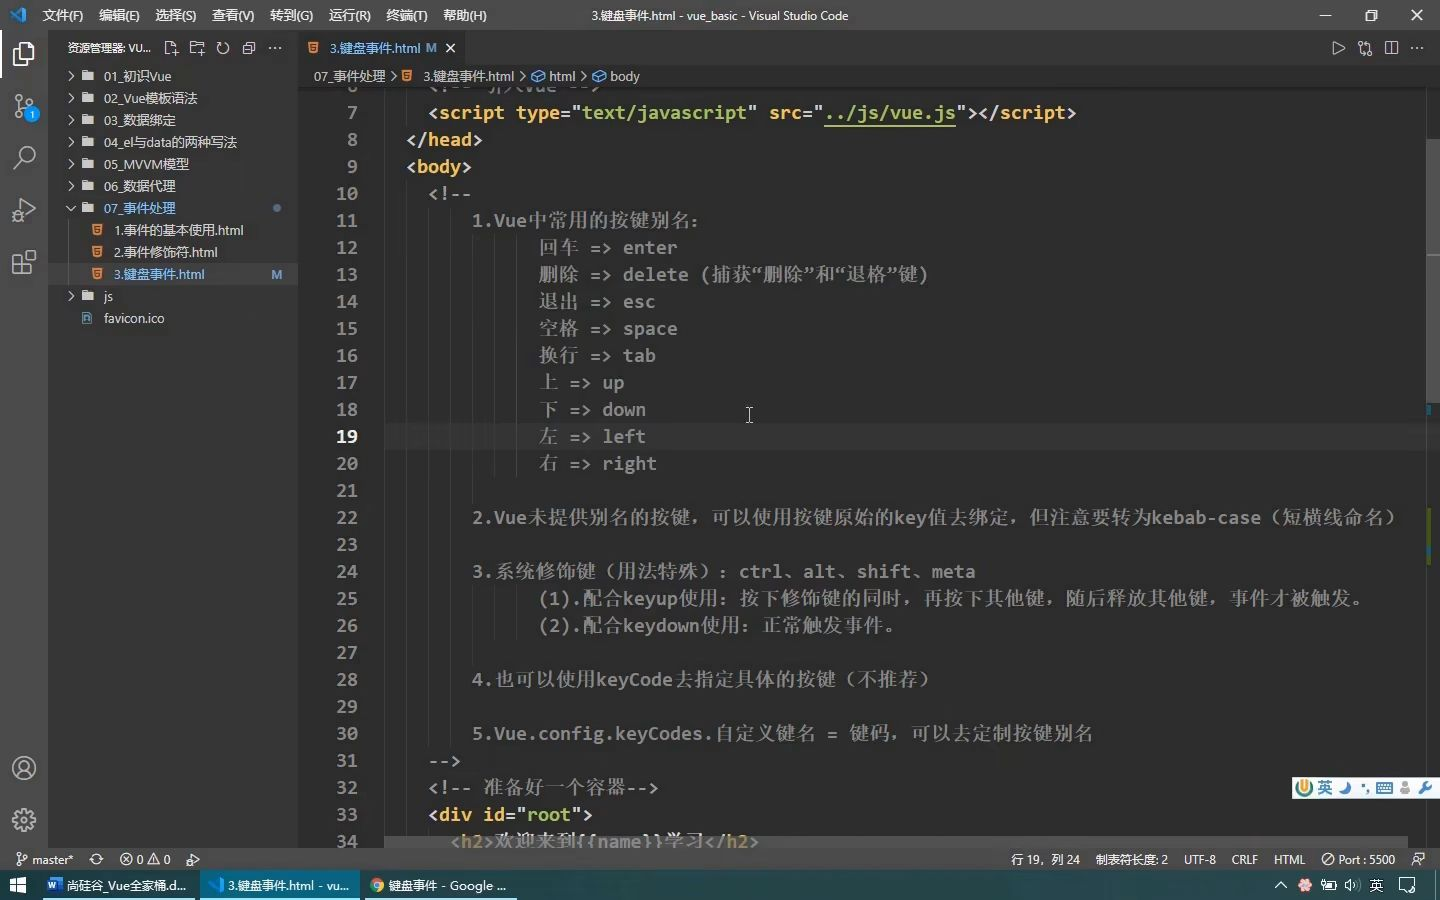Open the Explorer view in activity bar

(x=24, y=54)
